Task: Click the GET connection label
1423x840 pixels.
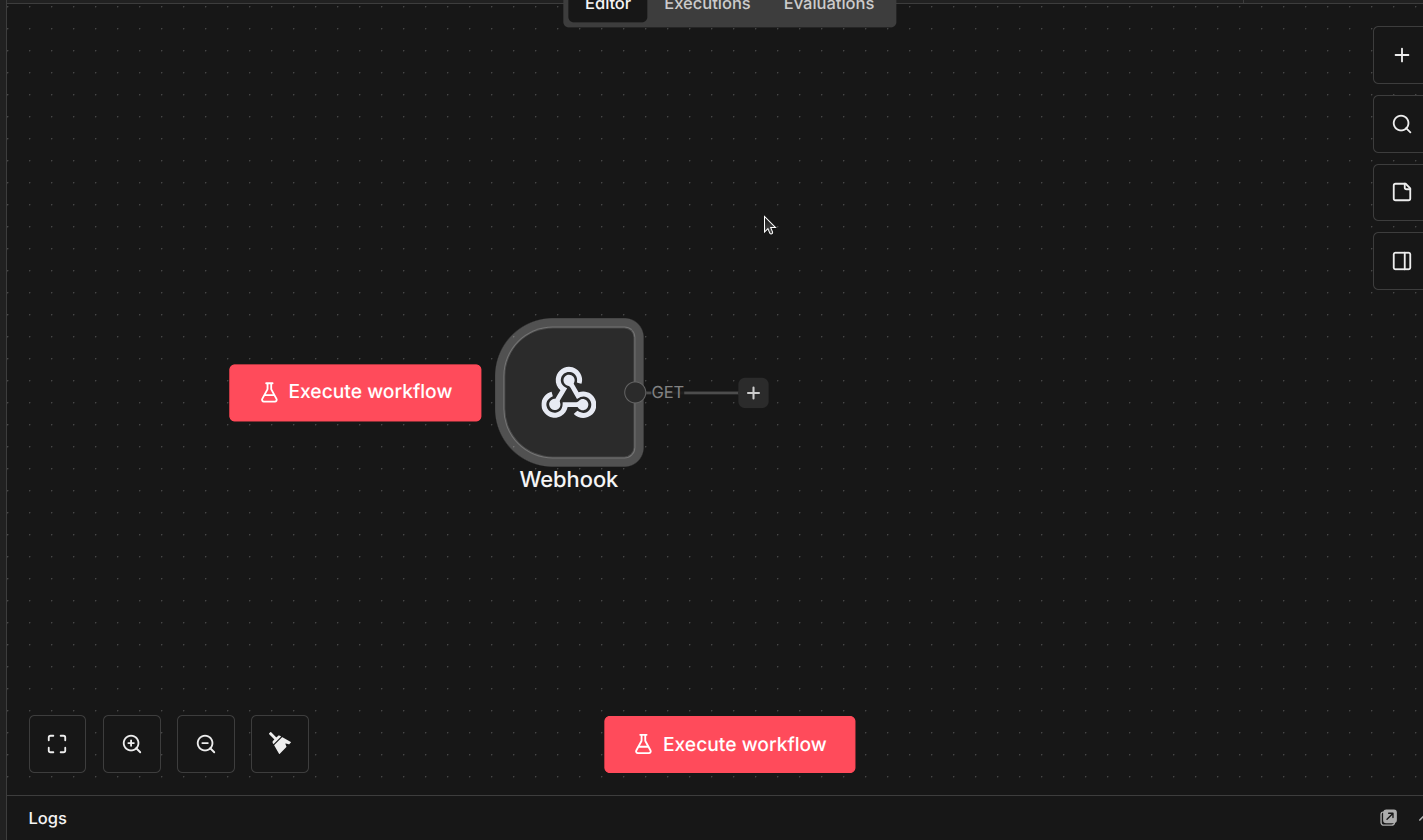Action: pyautogui.click(x=667, y=392)
